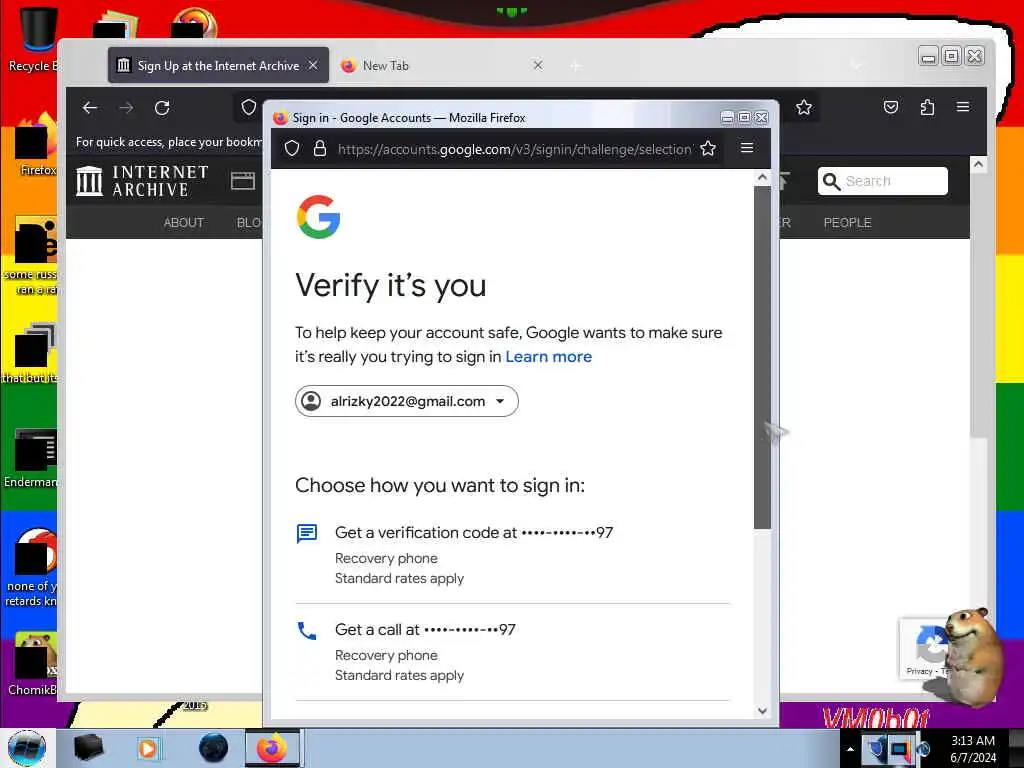Minimize the Google sign-in popup window
Viewport: 1024px width, 768px height.
[727, 118]
